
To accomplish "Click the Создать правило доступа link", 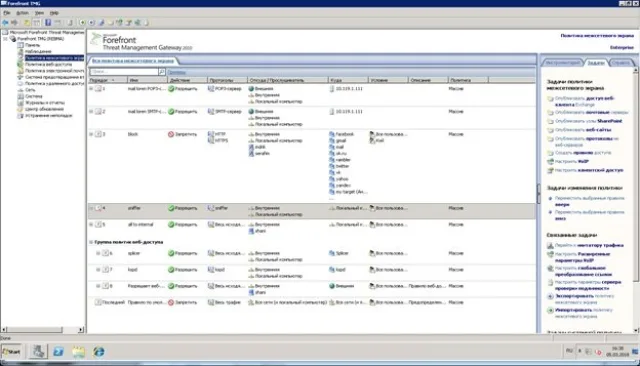I will coord(583,153).
